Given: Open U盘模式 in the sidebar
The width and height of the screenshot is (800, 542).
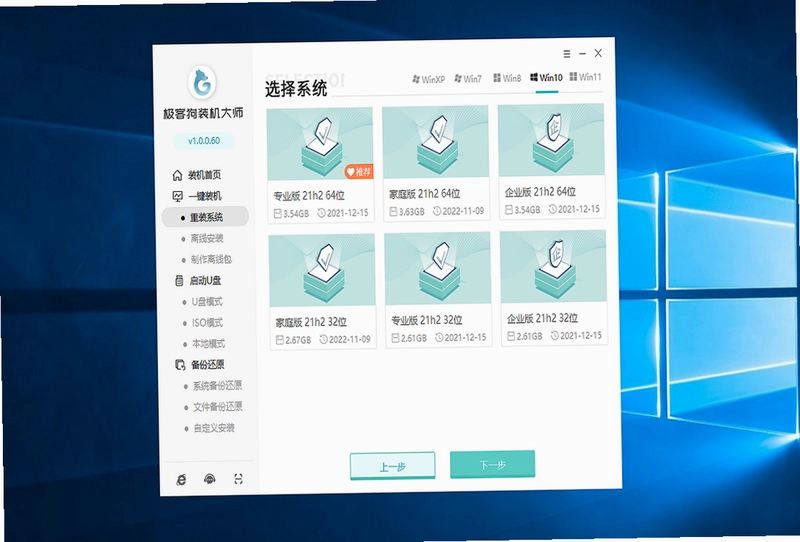Looking at the screenshot, I should [207, 302].
